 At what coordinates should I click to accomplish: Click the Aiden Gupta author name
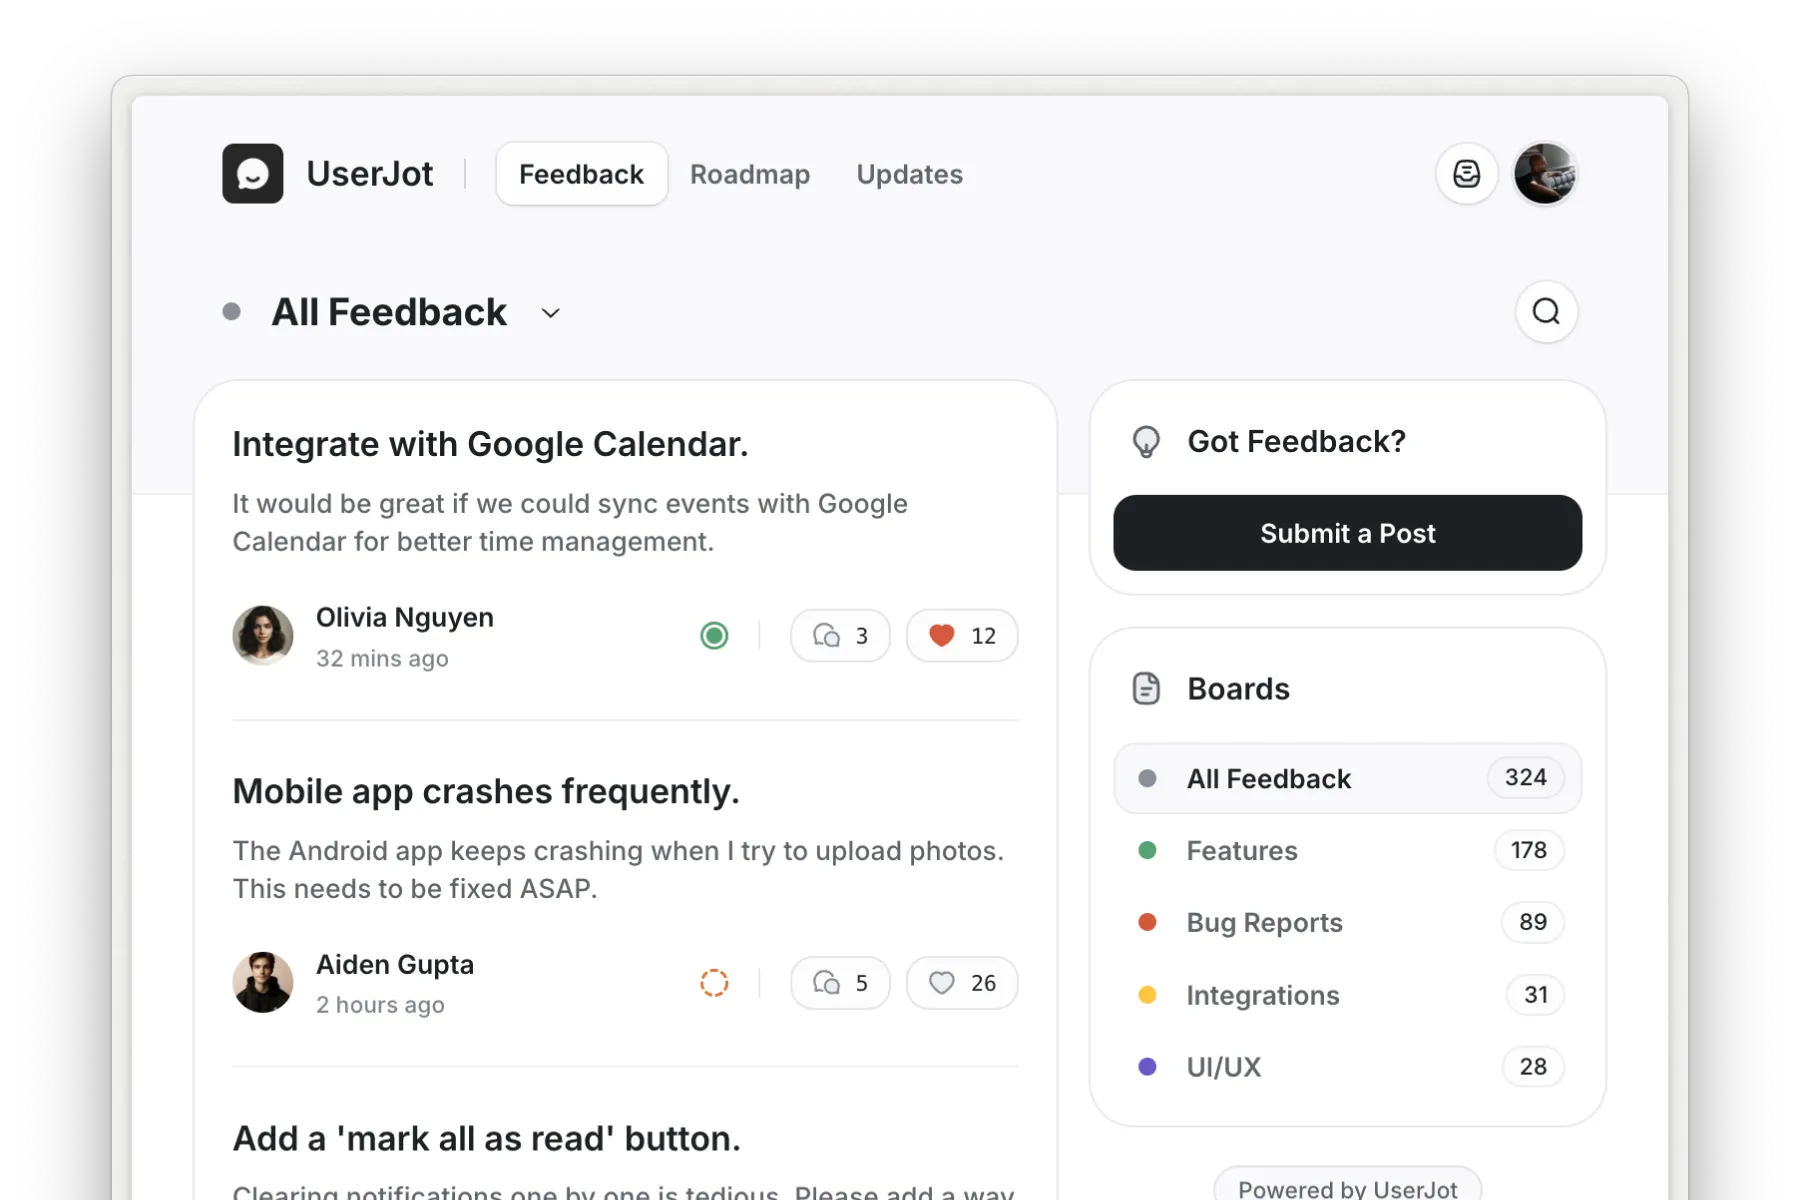pos(395,964)
